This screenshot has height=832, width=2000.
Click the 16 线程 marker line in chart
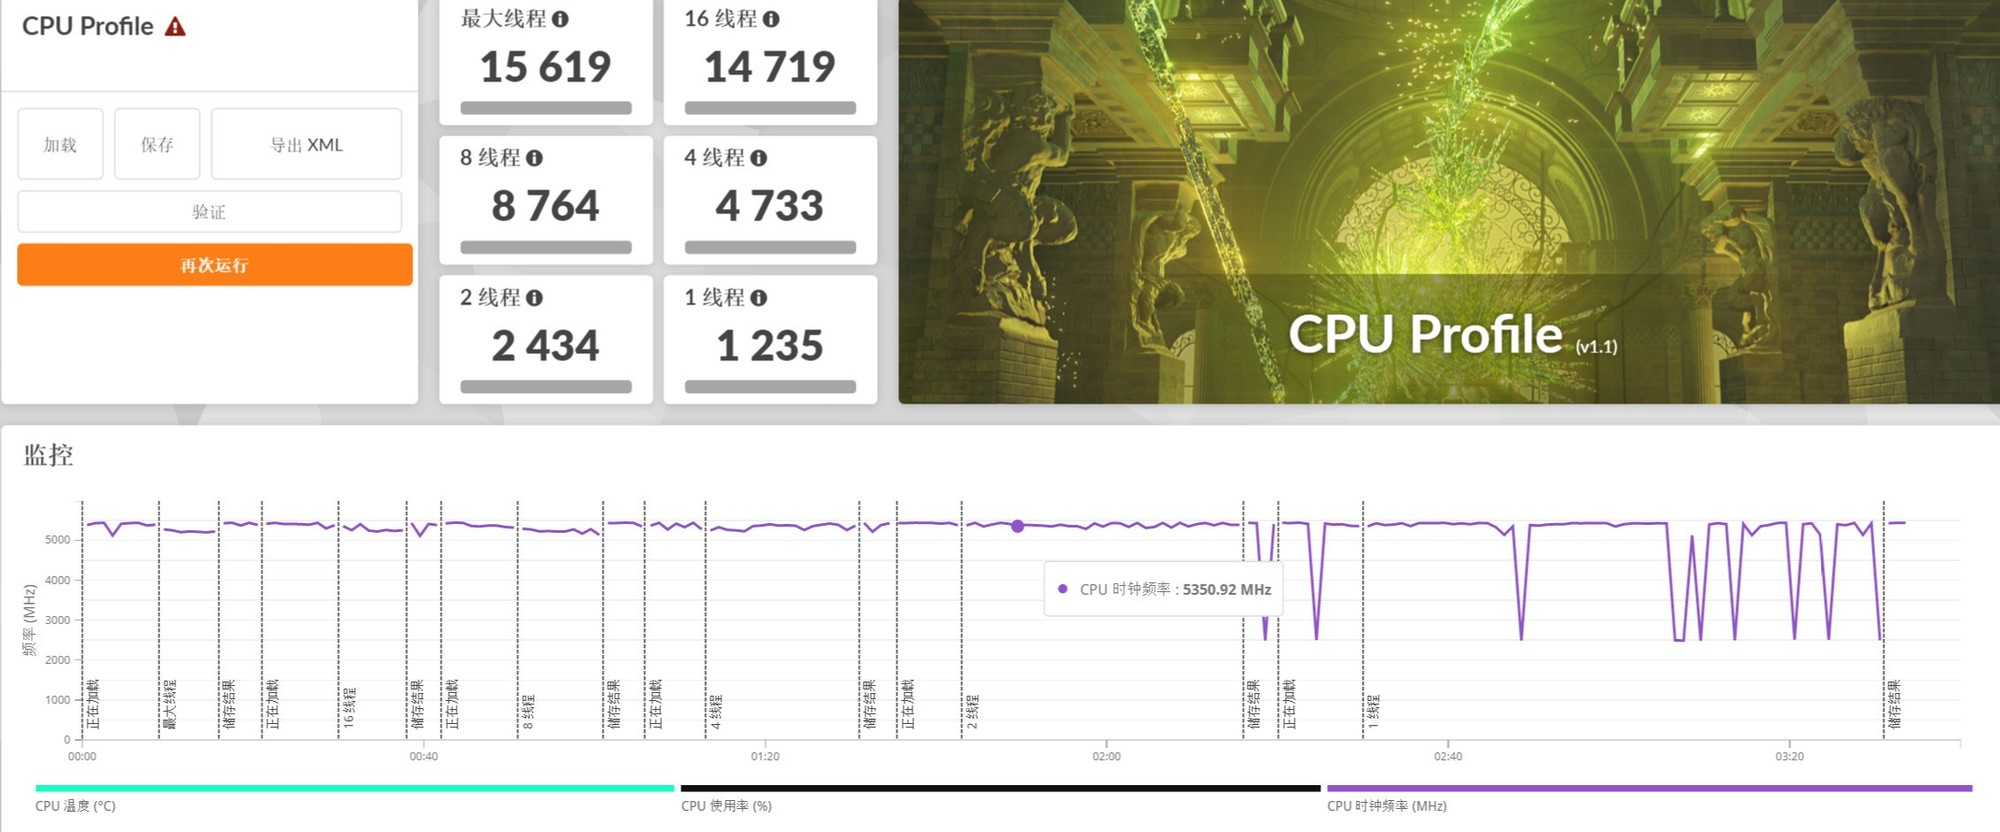coord(339,620)
